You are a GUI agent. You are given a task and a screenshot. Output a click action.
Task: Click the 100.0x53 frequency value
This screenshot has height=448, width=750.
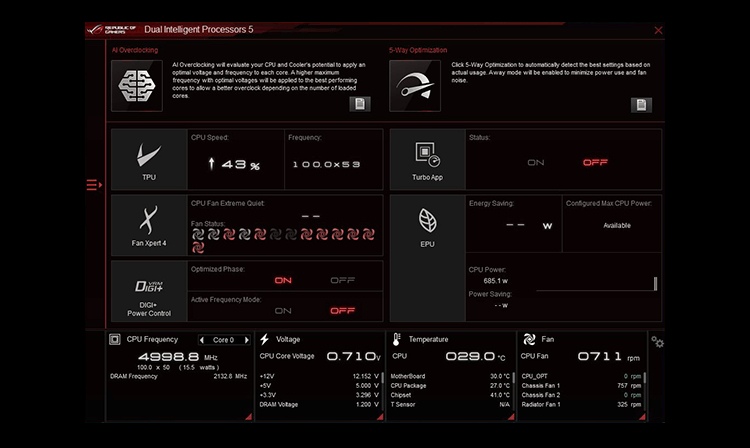pyautogui.click(x=327, y=164)
